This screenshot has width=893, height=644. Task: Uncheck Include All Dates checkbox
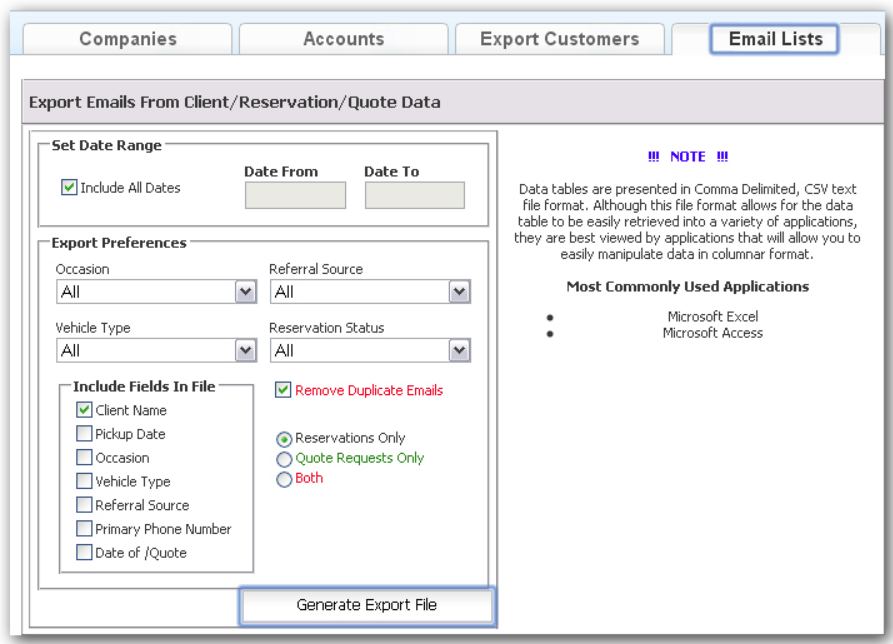[x=69, y=188]
